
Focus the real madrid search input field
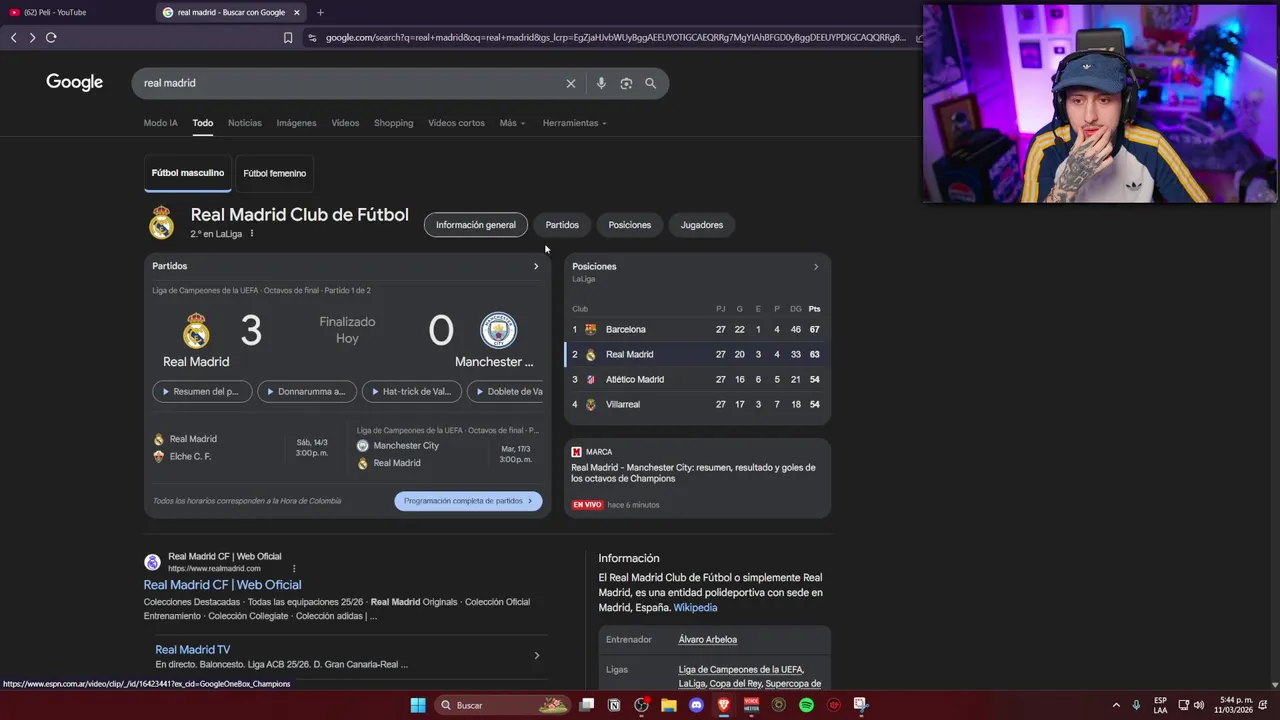point(350,83)
